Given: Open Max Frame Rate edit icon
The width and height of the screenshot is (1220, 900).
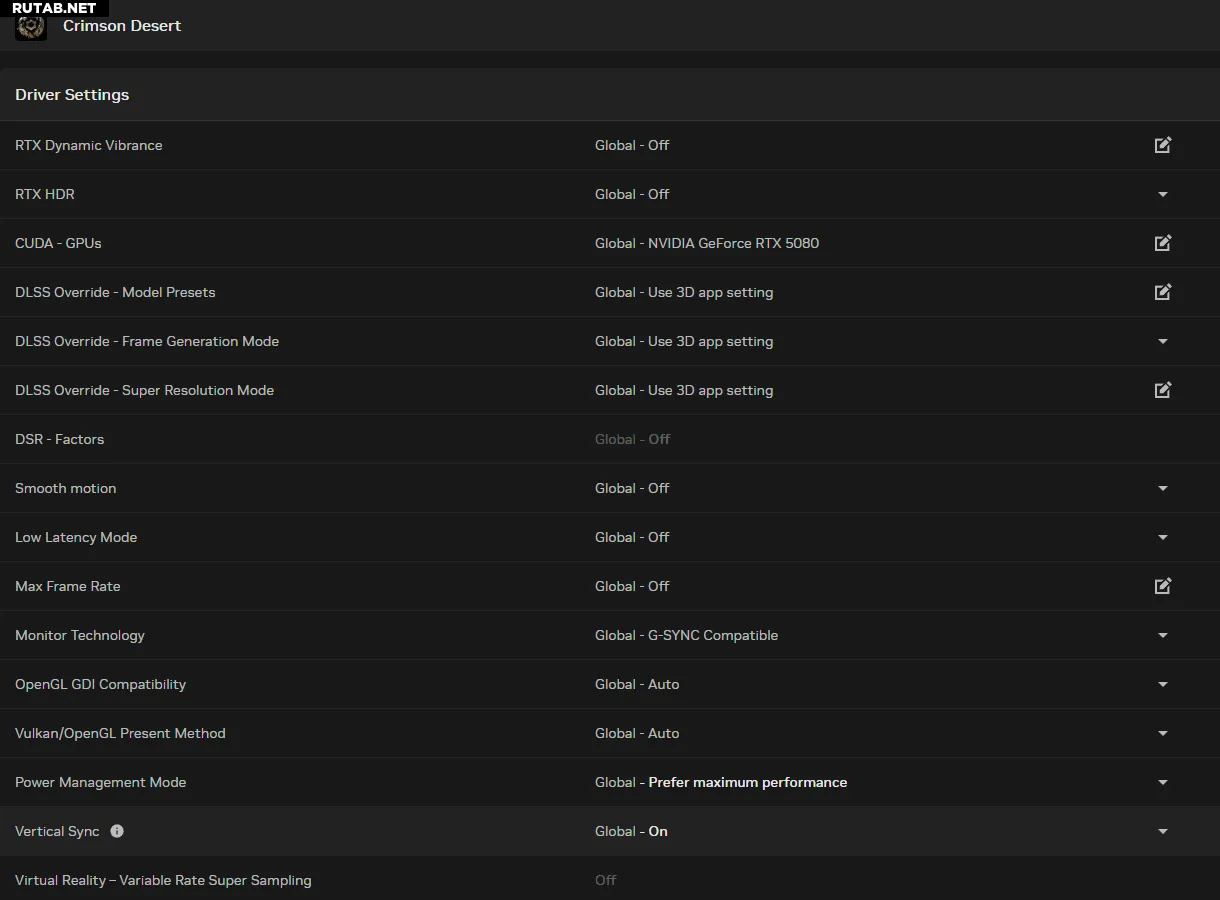Looking at the screenshot, I should point(1162,586).
